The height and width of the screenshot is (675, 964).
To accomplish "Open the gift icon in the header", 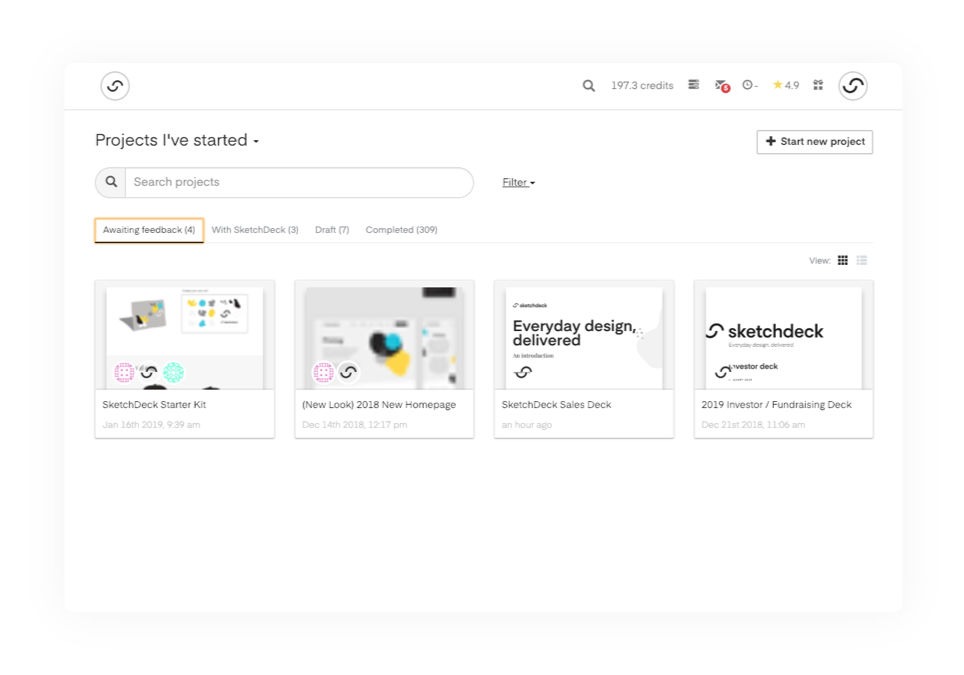I will point(818,85).
